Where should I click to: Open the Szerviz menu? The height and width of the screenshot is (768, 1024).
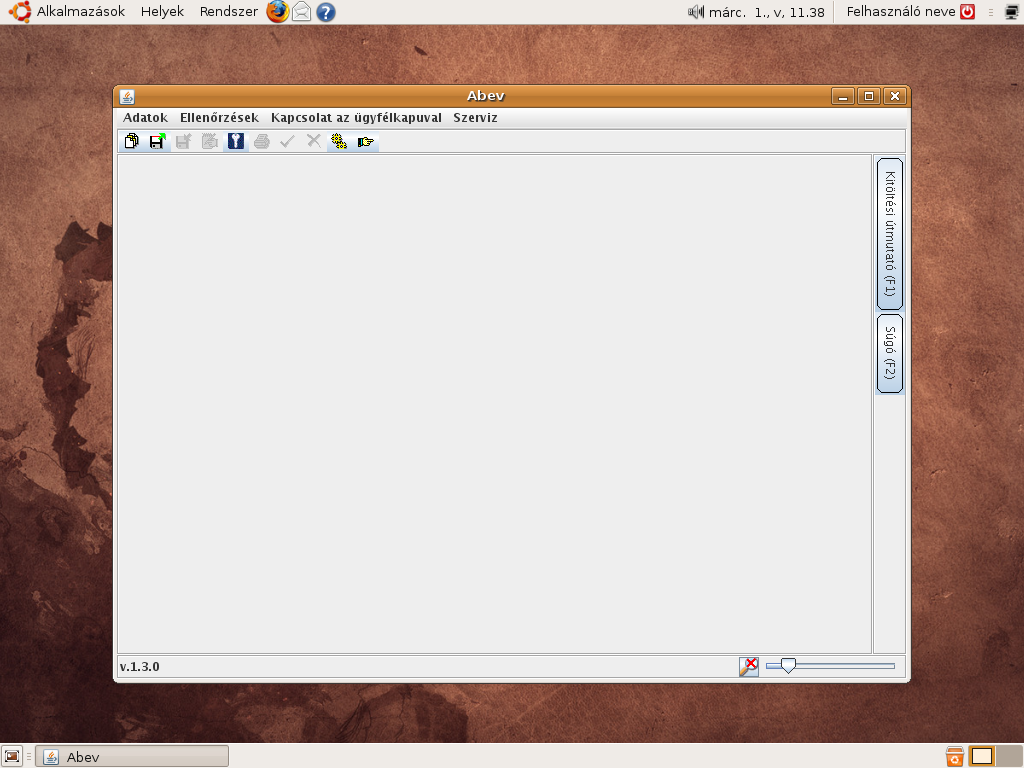[475, 118]
